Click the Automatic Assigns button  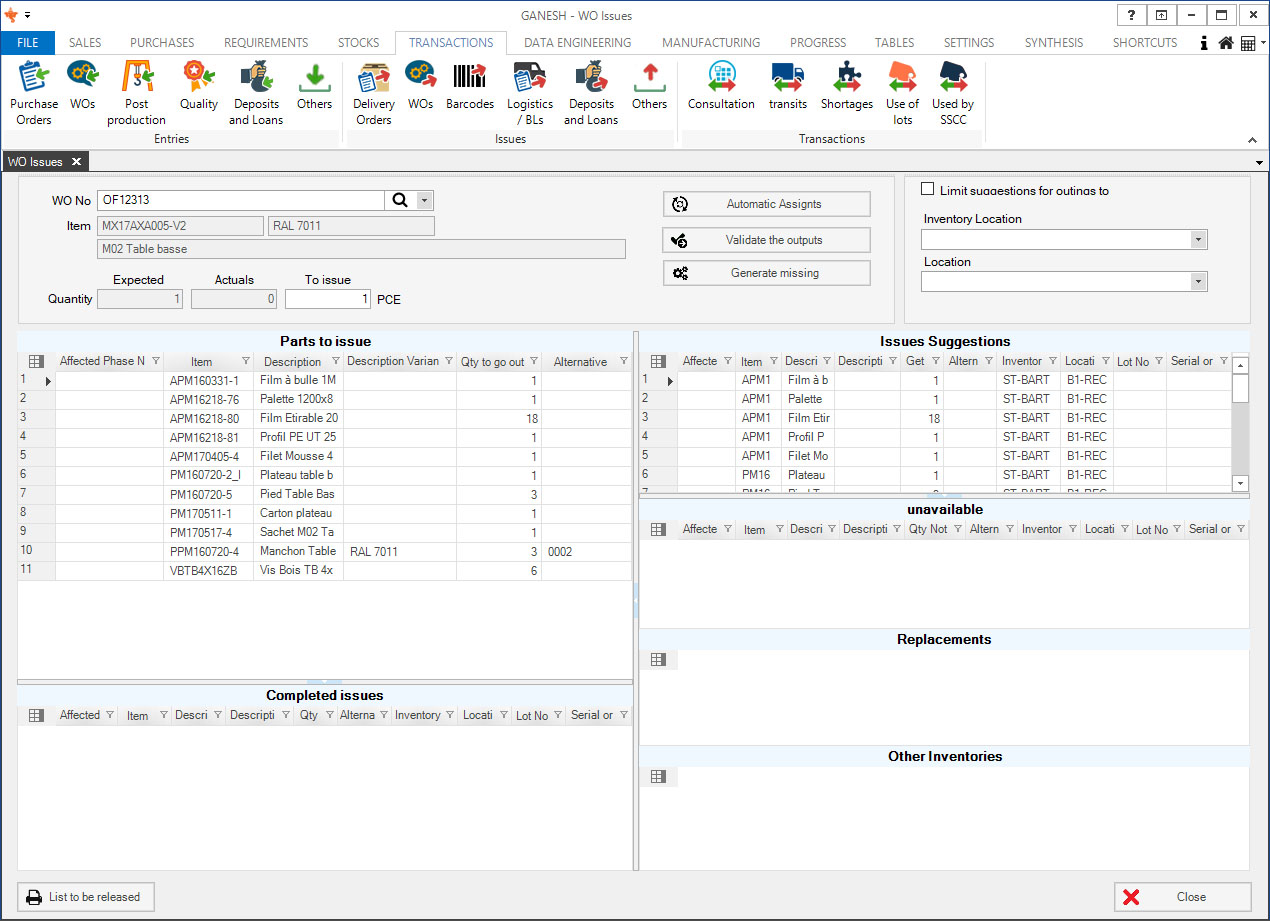[x=766, y=204]
